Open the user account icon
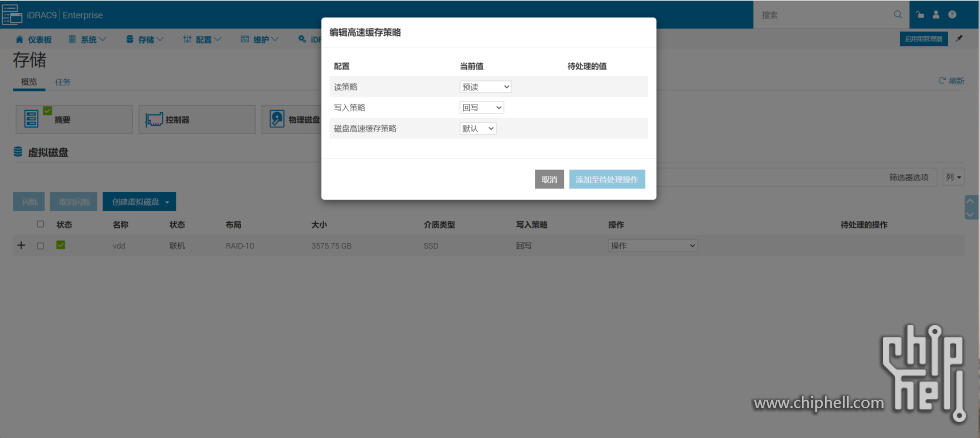 tap(936, 14)
